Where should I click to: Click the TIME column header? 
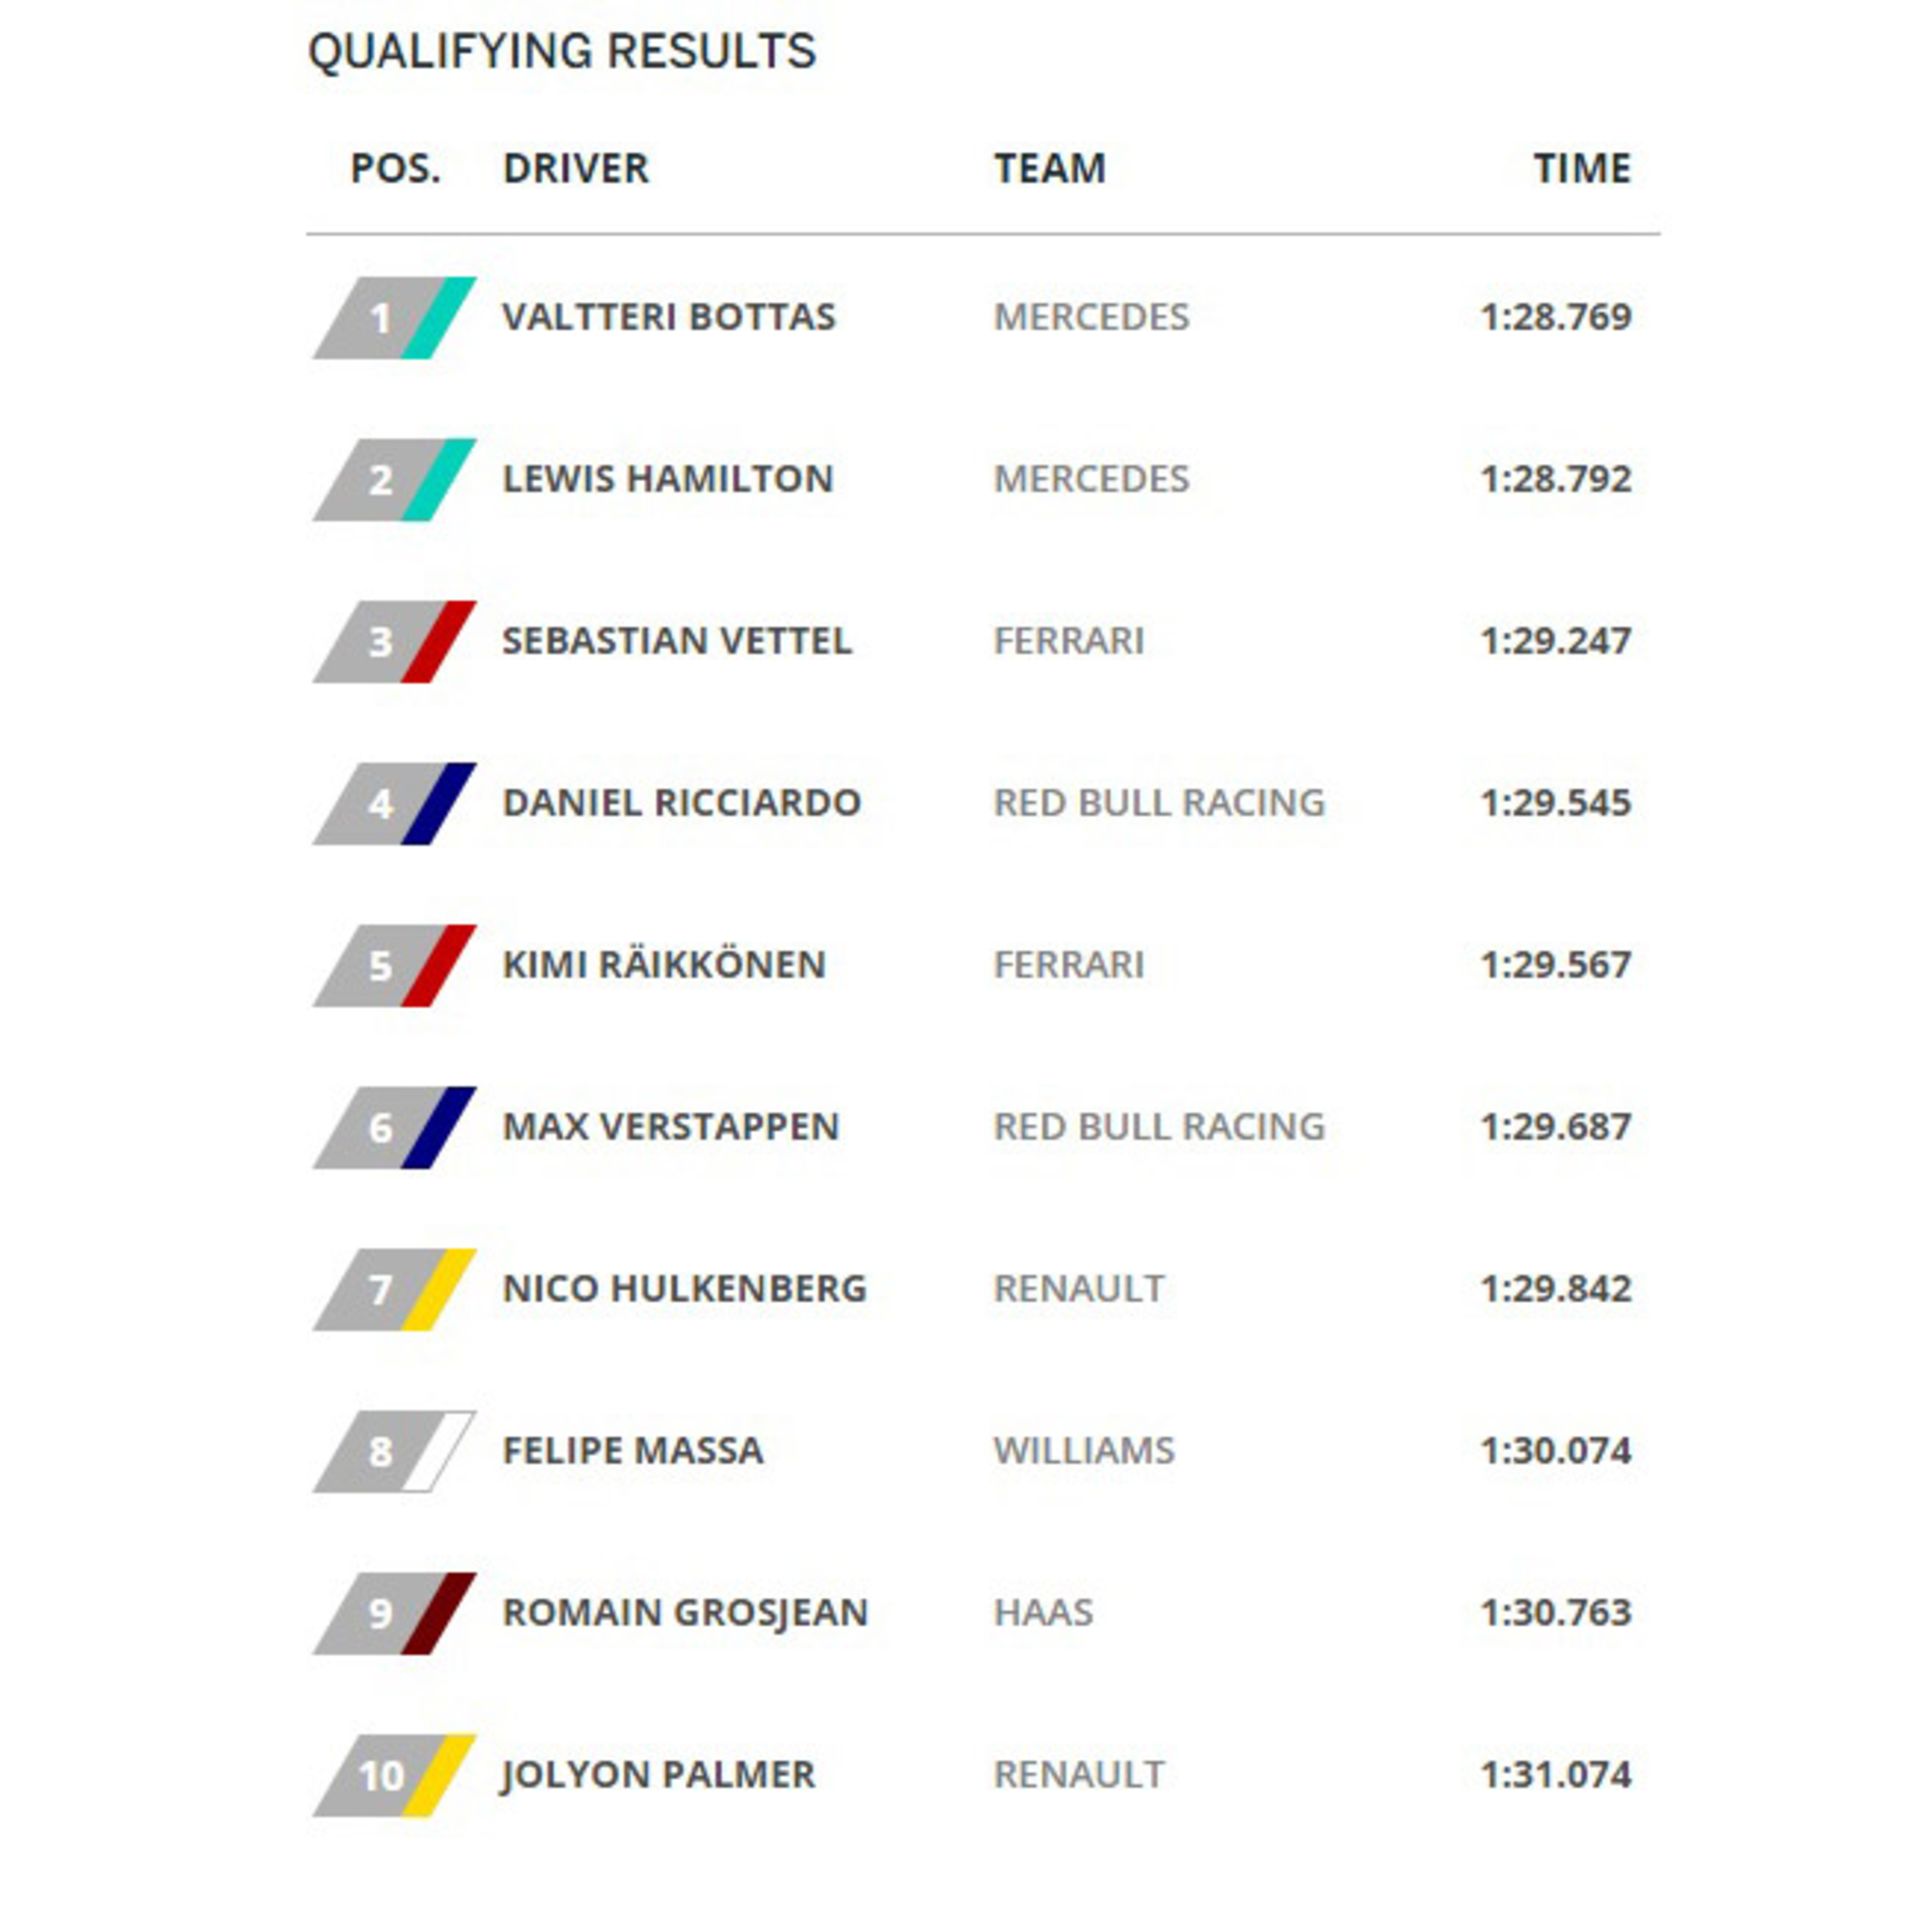click(x=1582, y=168)
